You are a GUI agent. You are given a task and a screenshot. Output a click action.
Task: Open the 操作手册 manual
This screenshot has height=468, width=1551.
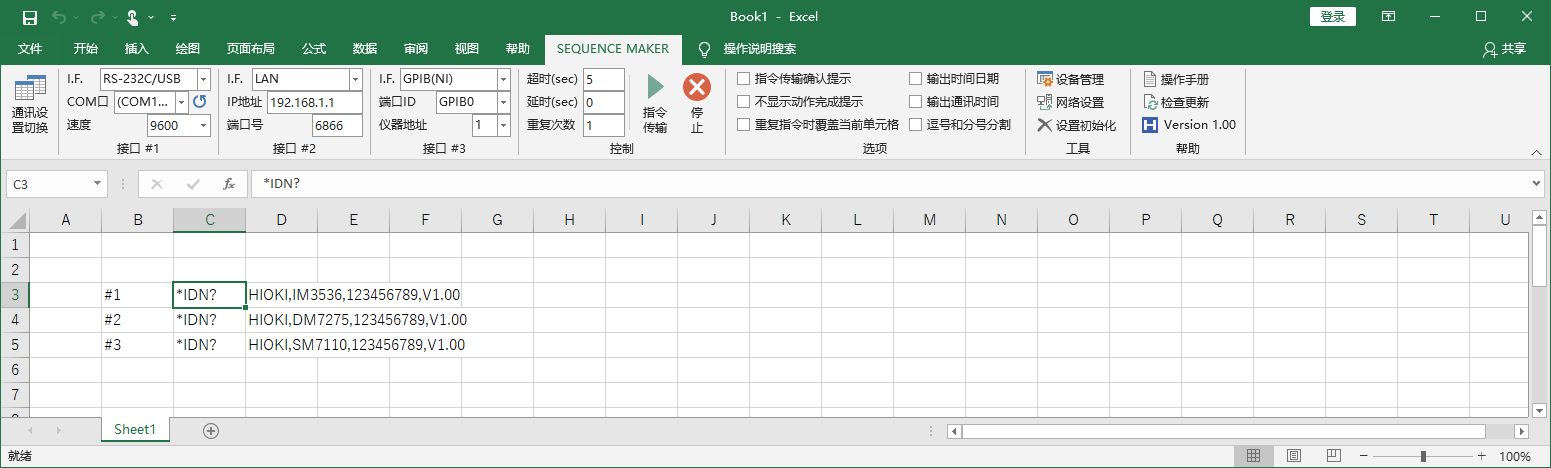(x=1177, y=79)
